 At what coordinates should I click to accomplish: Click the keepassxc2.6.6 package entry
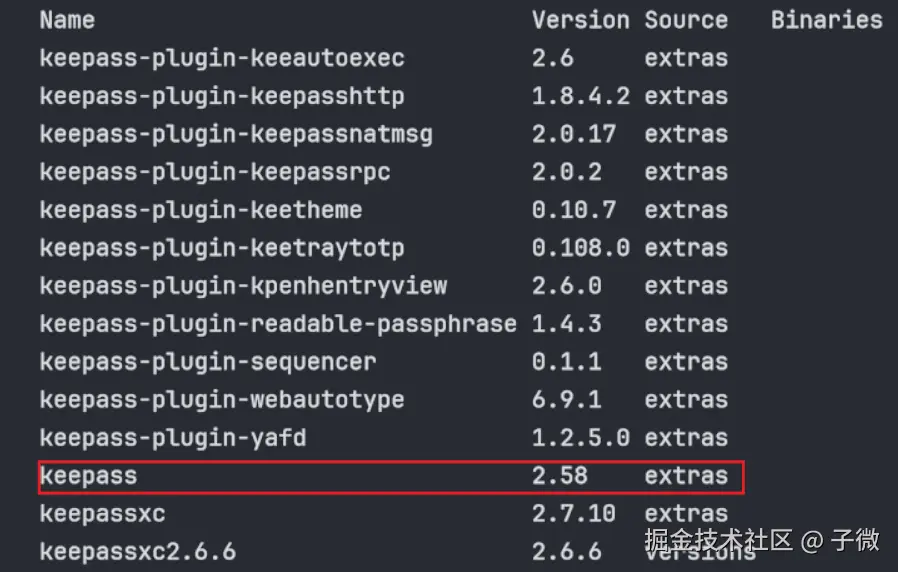click(138, 551)
